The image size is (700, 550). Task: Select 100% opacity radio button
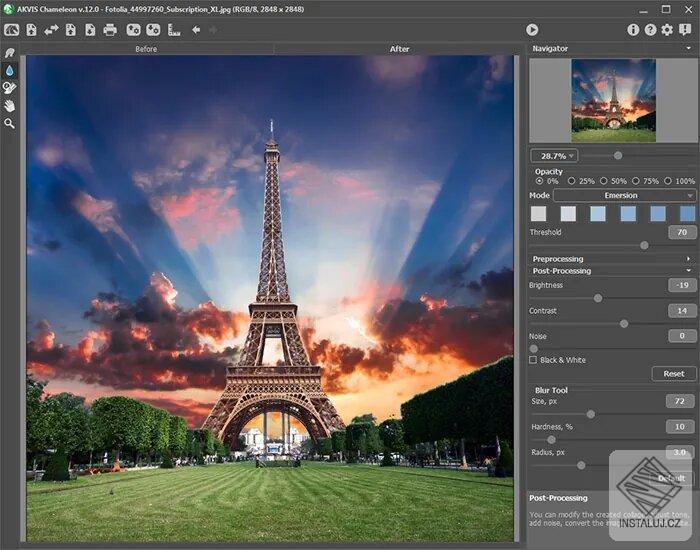(667, 181)
